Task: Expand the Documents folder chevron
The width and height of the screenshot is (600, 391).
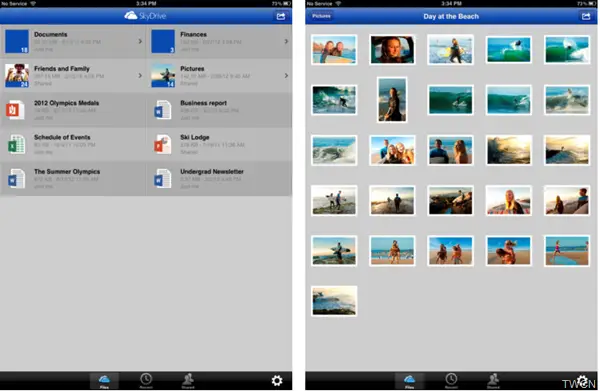Action: click(x=140, y=41)
